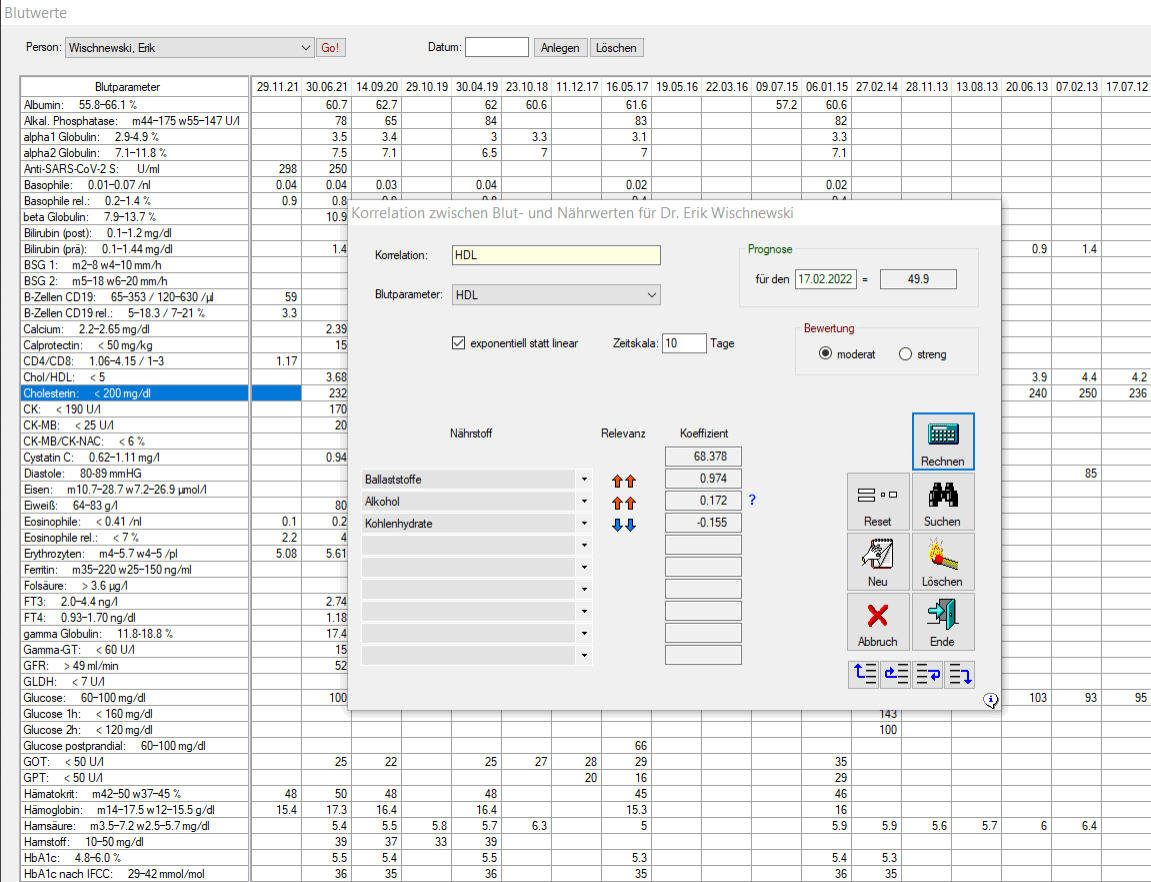
Task: Click the Go! button
Action: [330, 48]
